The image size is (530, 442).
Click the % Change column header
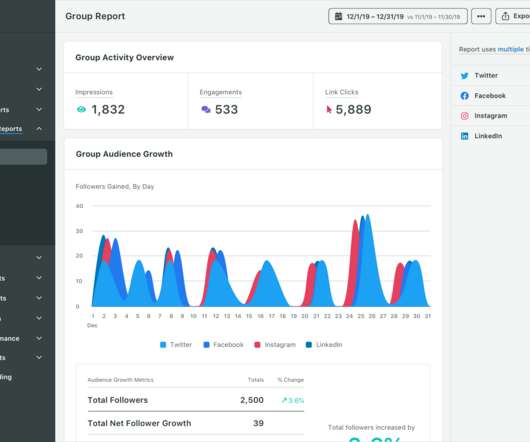point(291,380)
